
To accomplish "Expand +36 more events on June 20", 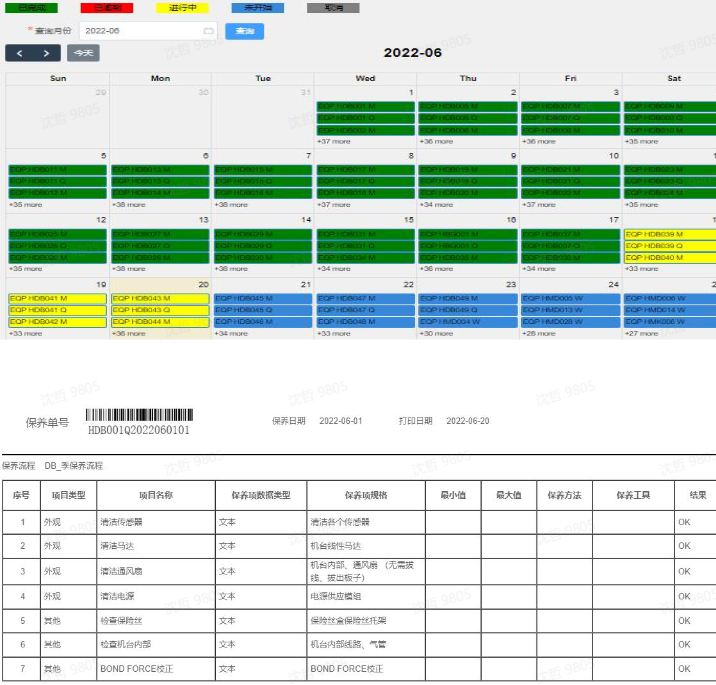I will coord(129,334).
